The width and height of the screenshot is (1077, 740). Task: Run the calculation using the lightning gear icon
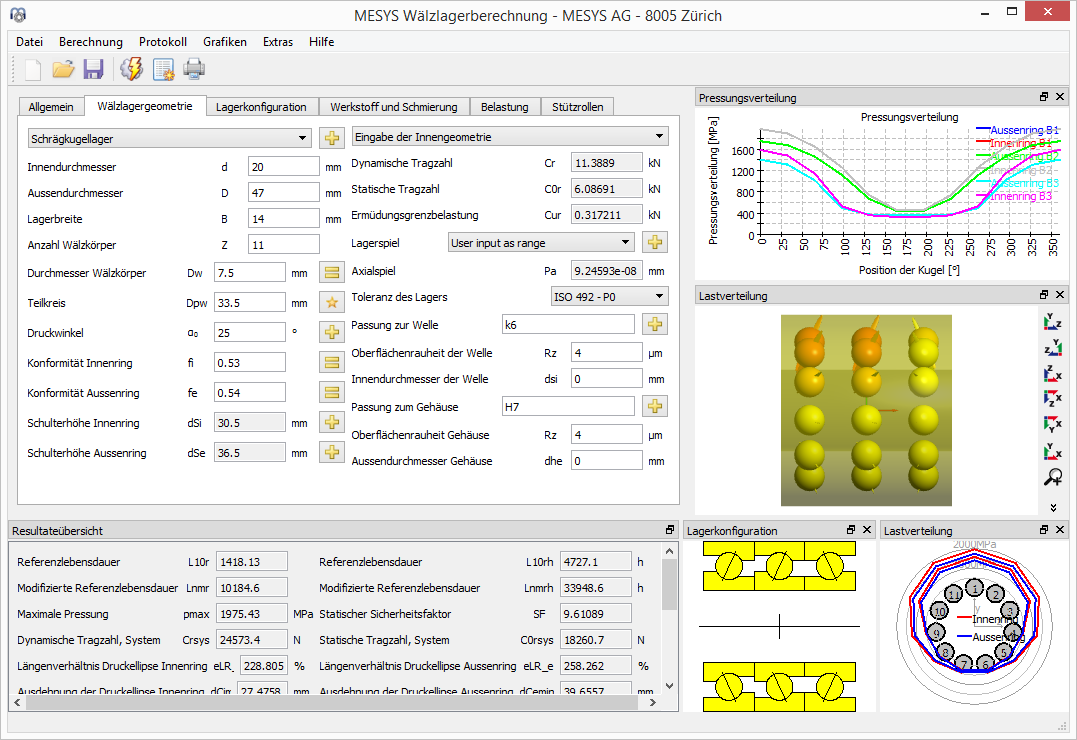coord(131,69)
